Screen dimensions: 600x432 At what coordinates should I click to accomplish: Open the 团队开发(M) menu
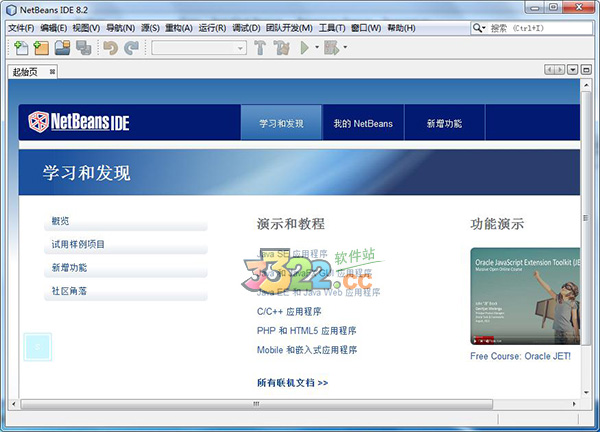click(x=289, y=28)
